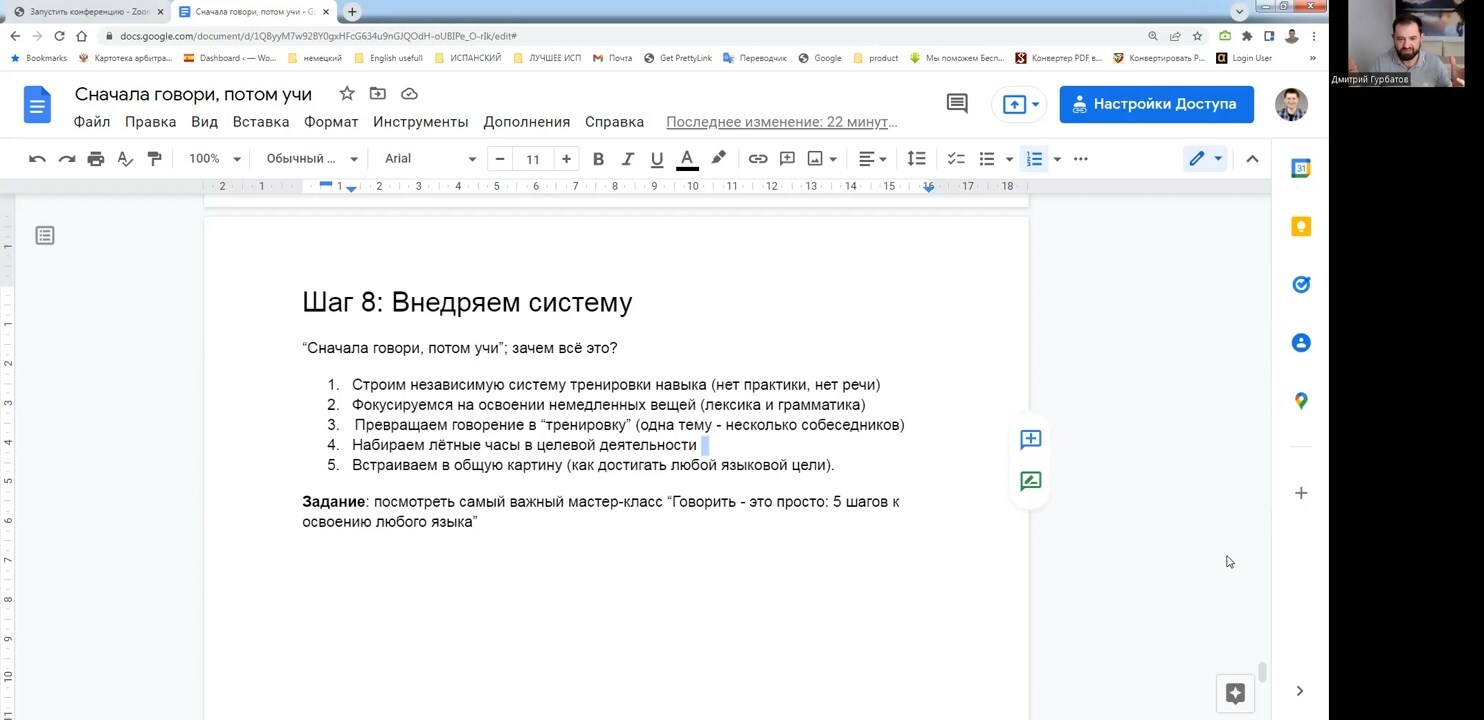Open the comment history icon
The height and width of the screenshot is (720, 1484).
(x=957, y=104)
